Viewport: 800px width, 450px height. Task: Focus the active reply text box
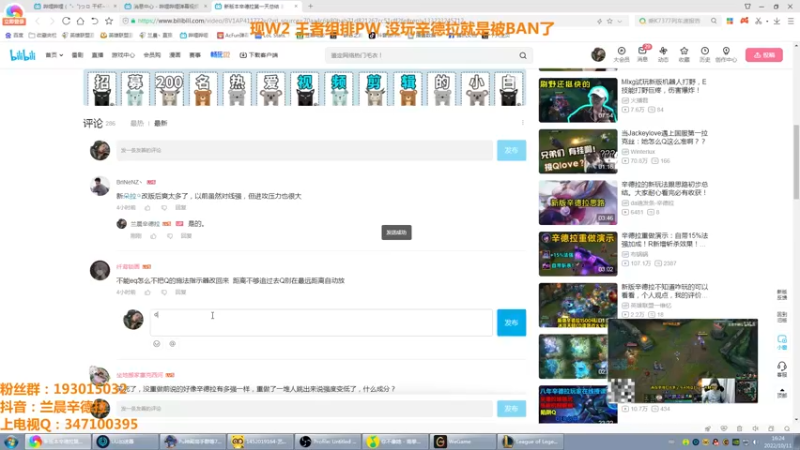pyautogui.click(x=321, y=322)
